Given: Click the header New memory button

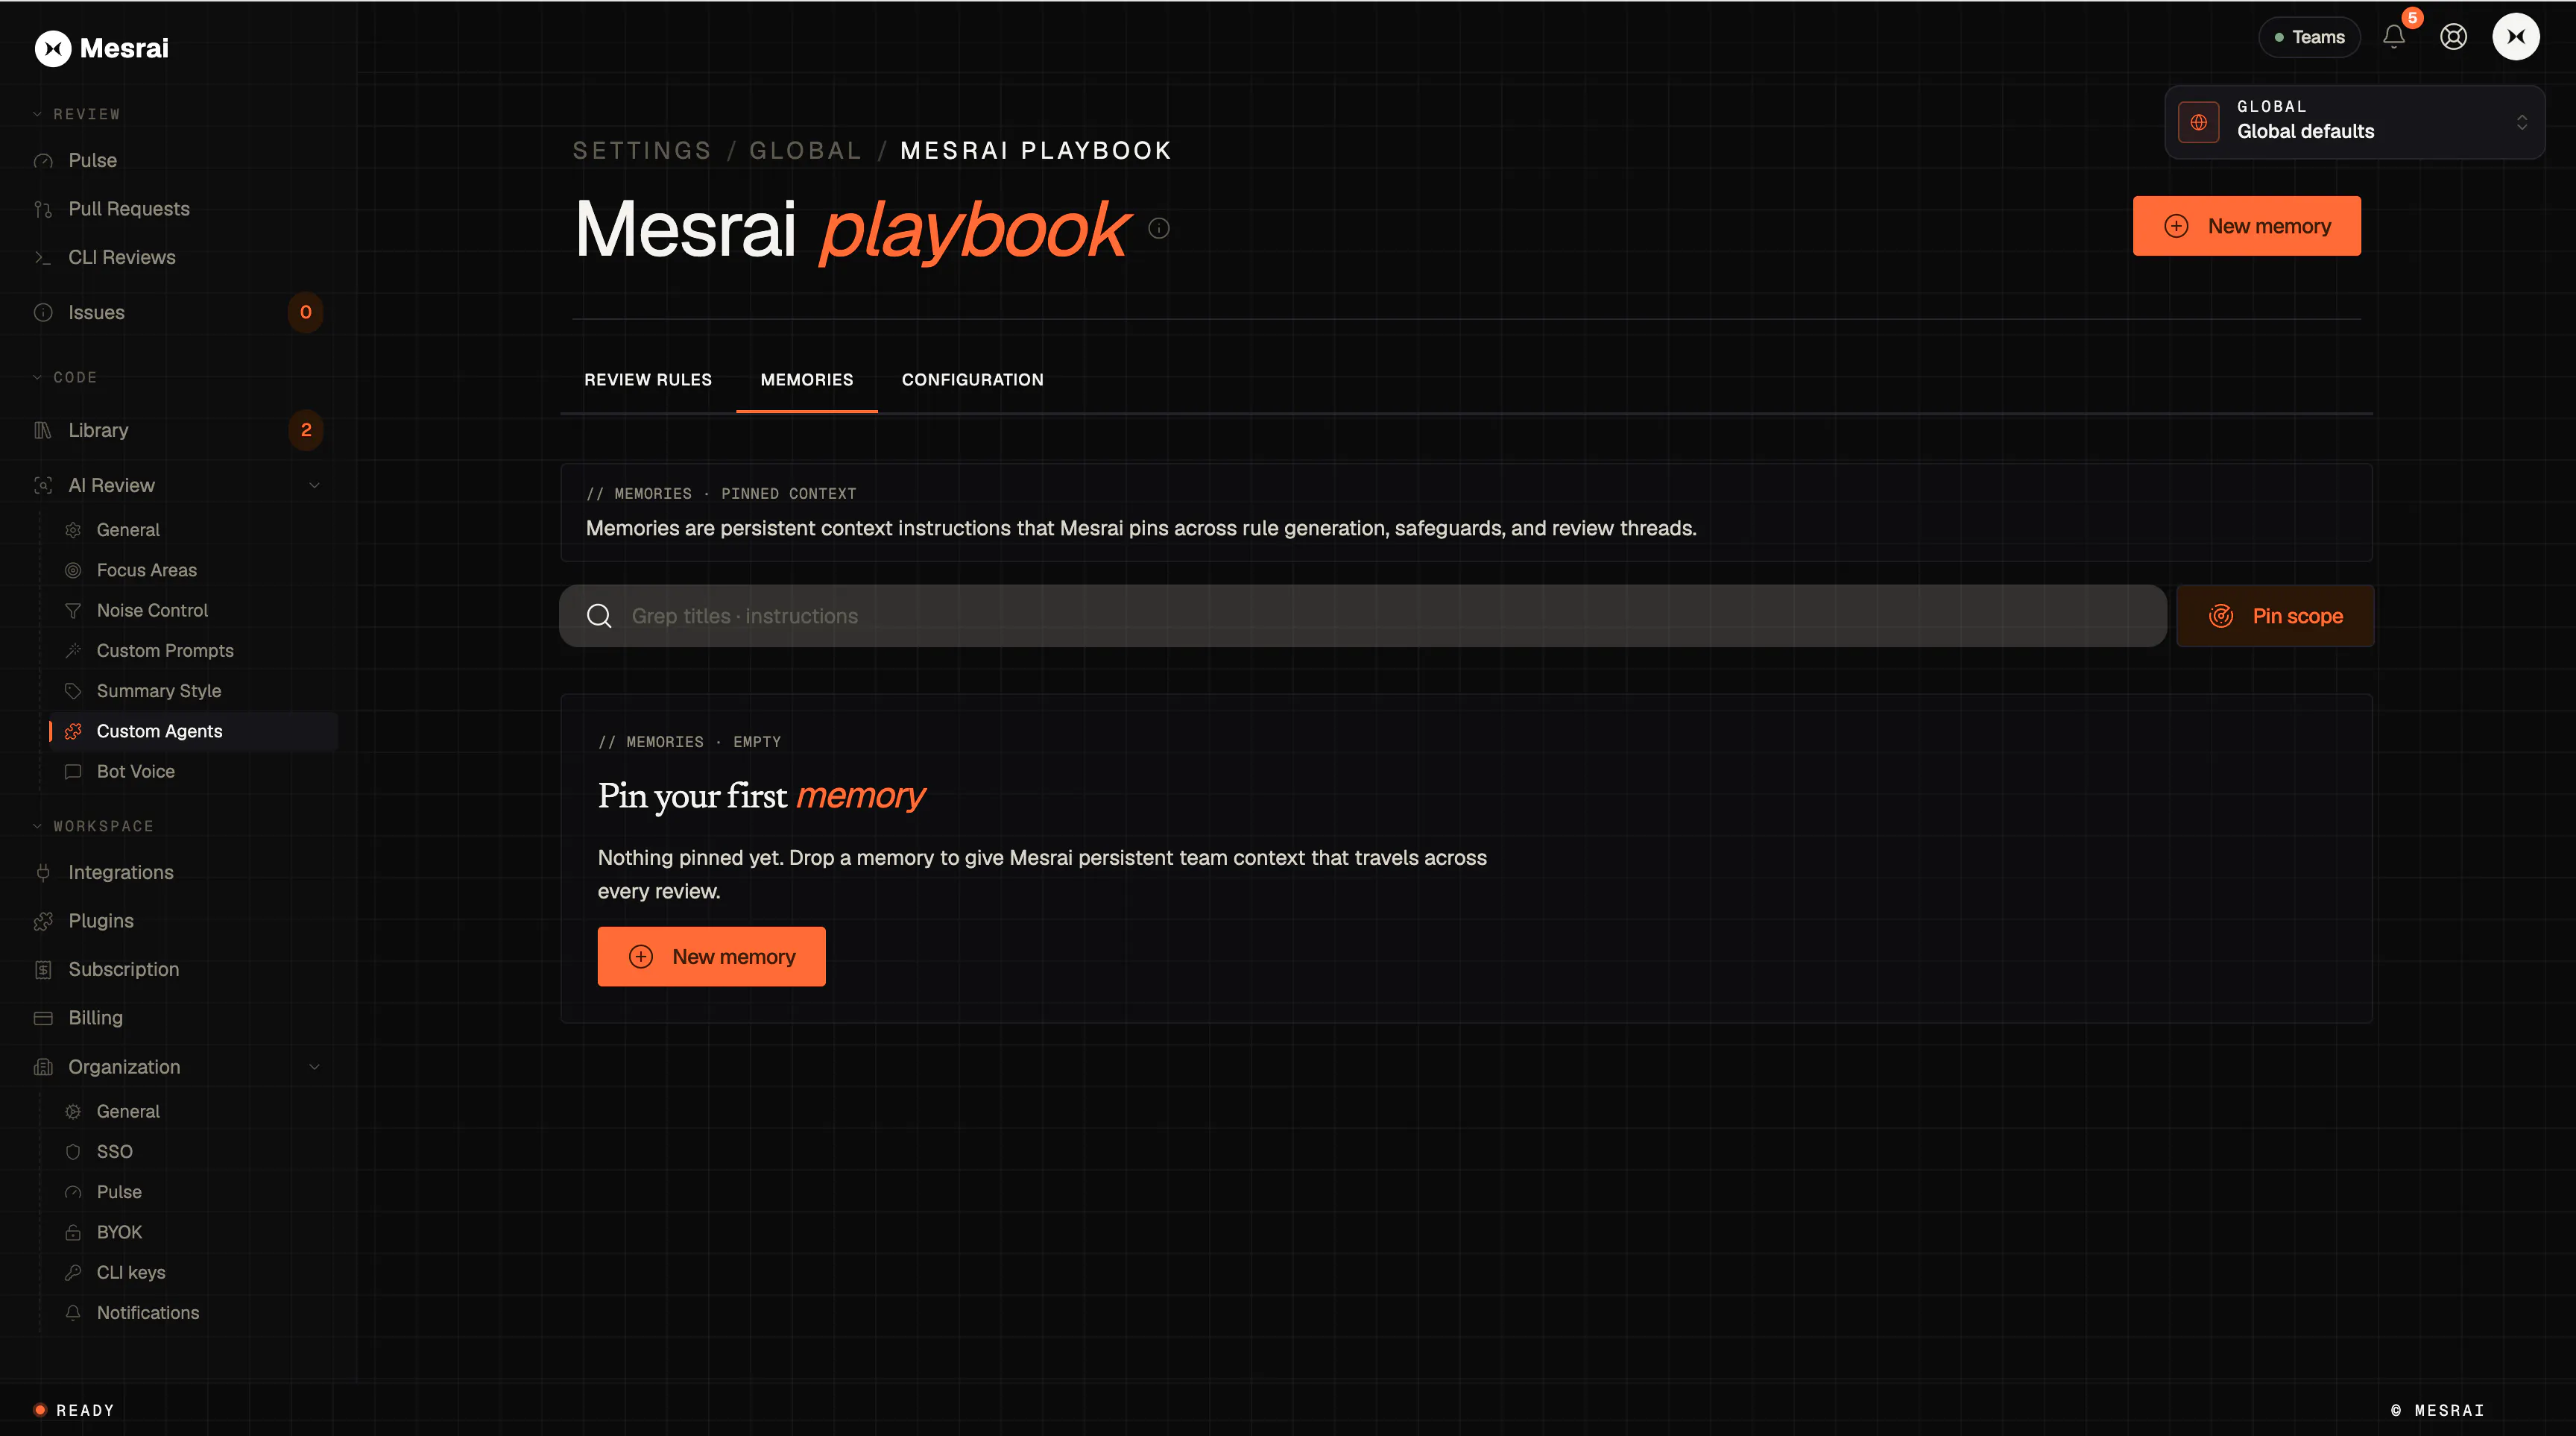Looking at the screenshot, I should tap(2247, 226).
